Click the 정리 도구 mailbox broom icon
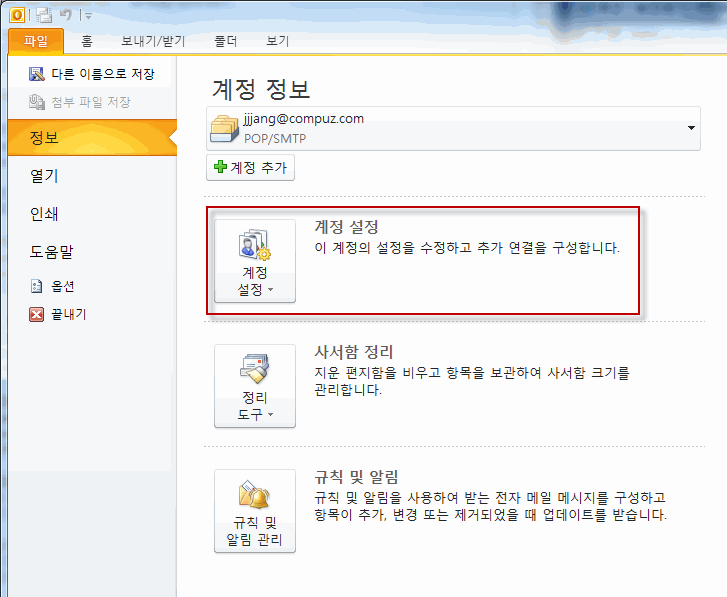Viewport: 727px width, 597px height. pyautogui.click(x=255, y=369)
